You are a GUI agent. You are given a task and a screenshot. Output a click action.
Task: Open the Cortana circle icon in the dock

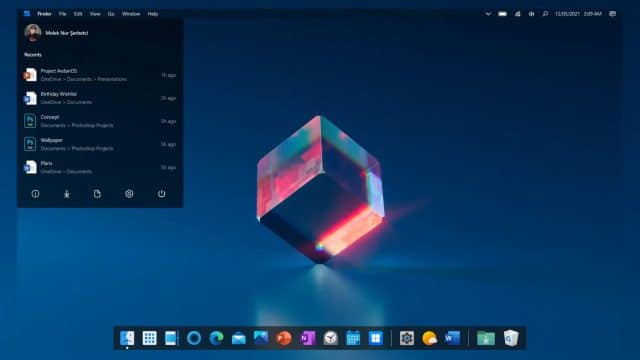(x=194, y=338)
